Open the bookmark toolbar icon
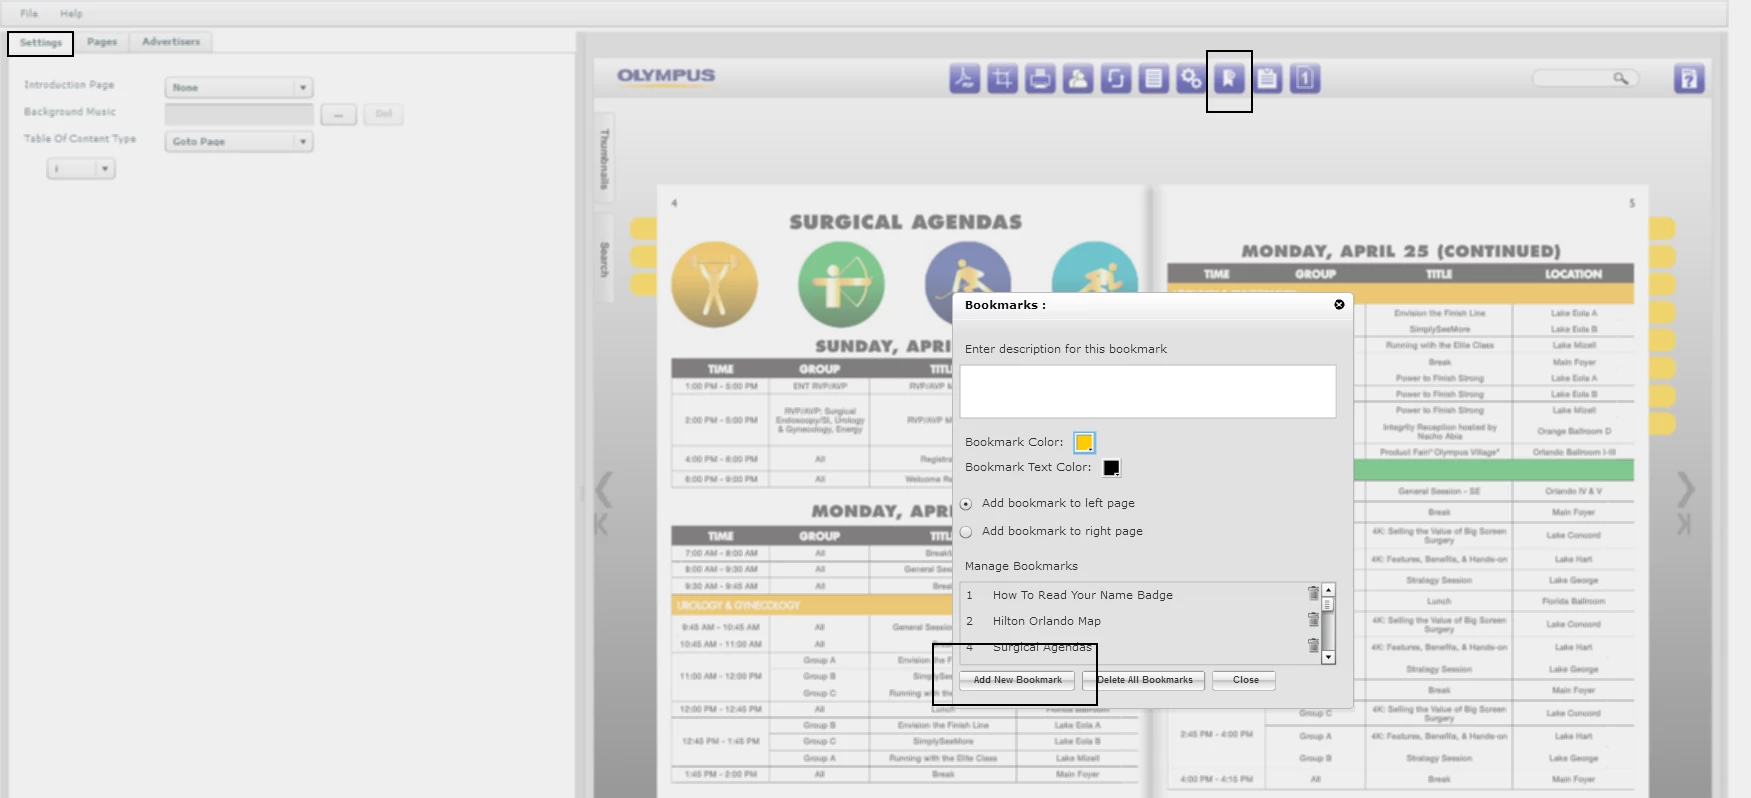 (x=1229, y=79)
